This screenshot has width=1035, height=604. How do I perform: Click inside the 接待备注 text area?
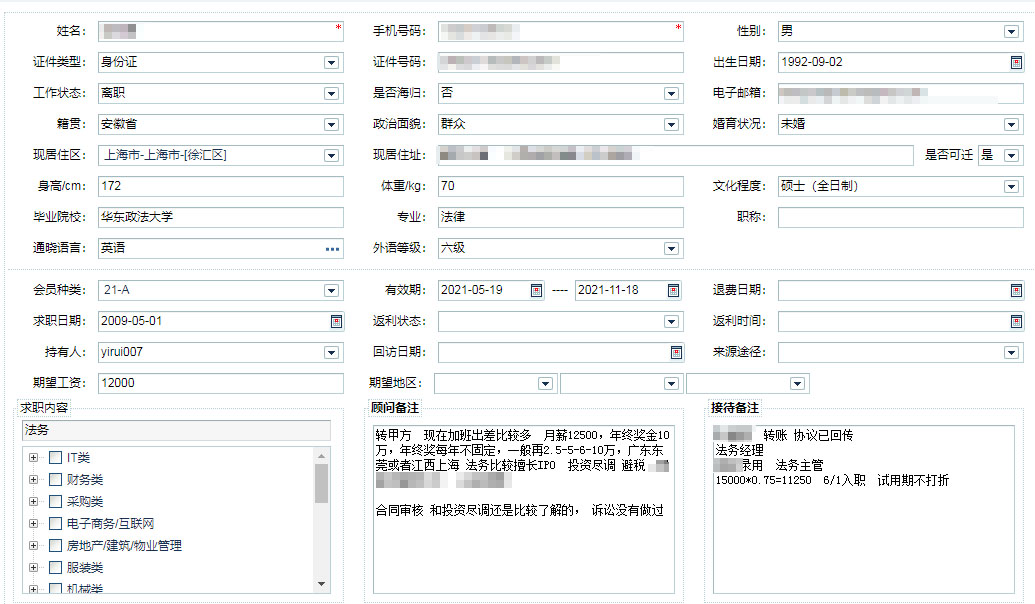pos(864,509)
